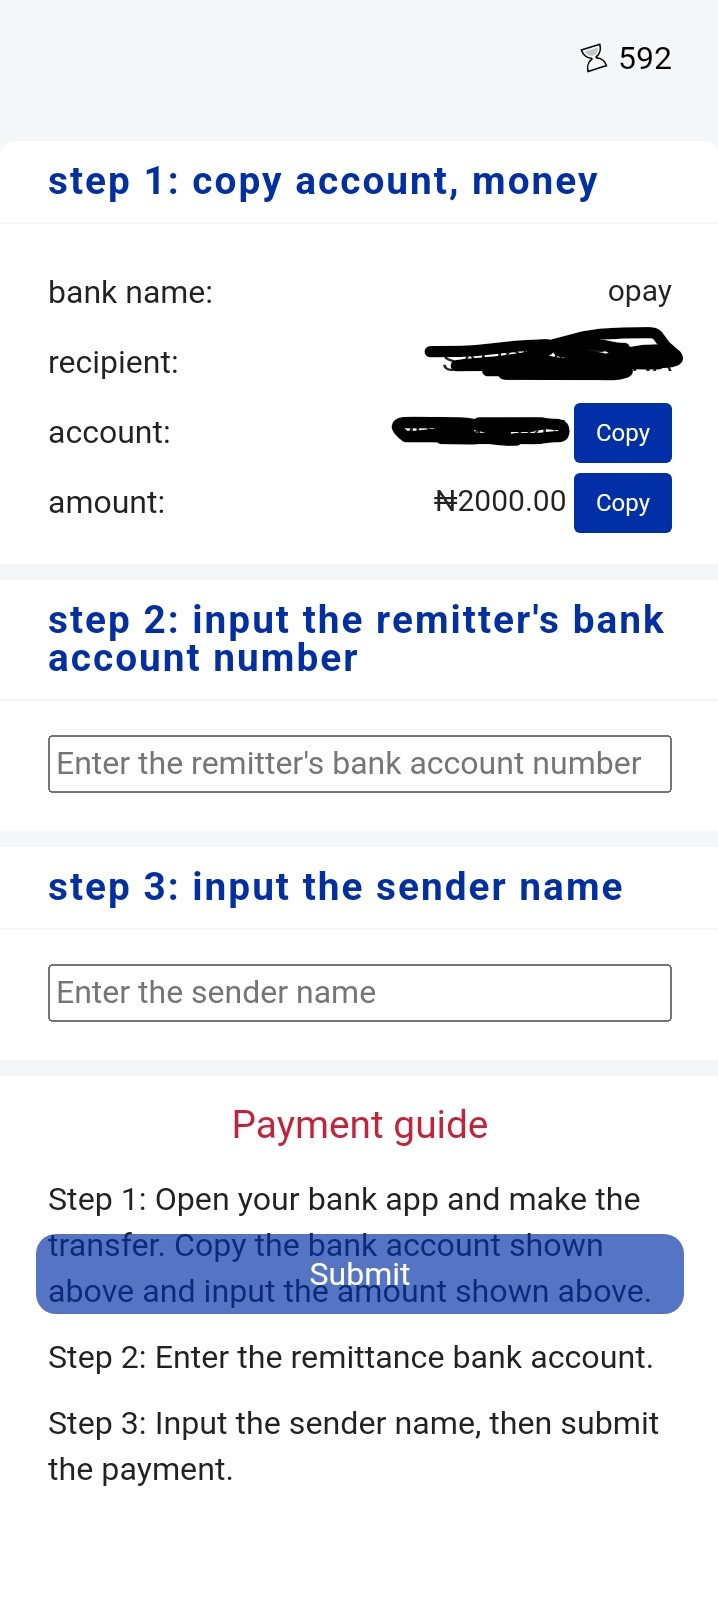
Task: Tap the 592 countdown number
Action: [645, 58]
